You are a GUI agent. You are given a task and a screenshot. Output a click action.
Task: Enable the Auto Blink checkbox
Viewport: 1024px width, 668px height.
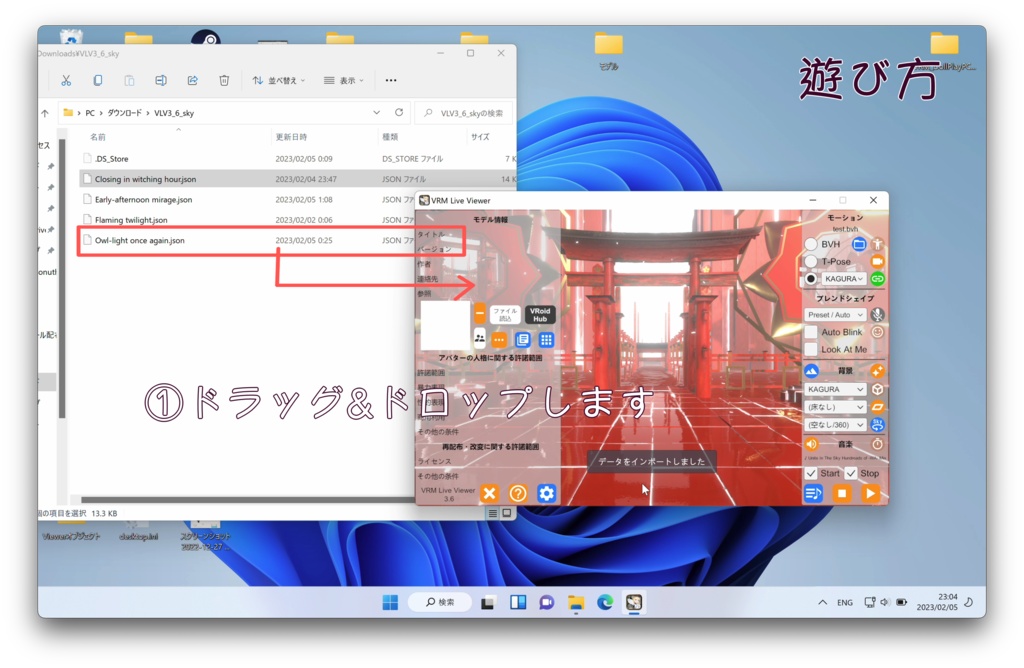coord(812,332)
